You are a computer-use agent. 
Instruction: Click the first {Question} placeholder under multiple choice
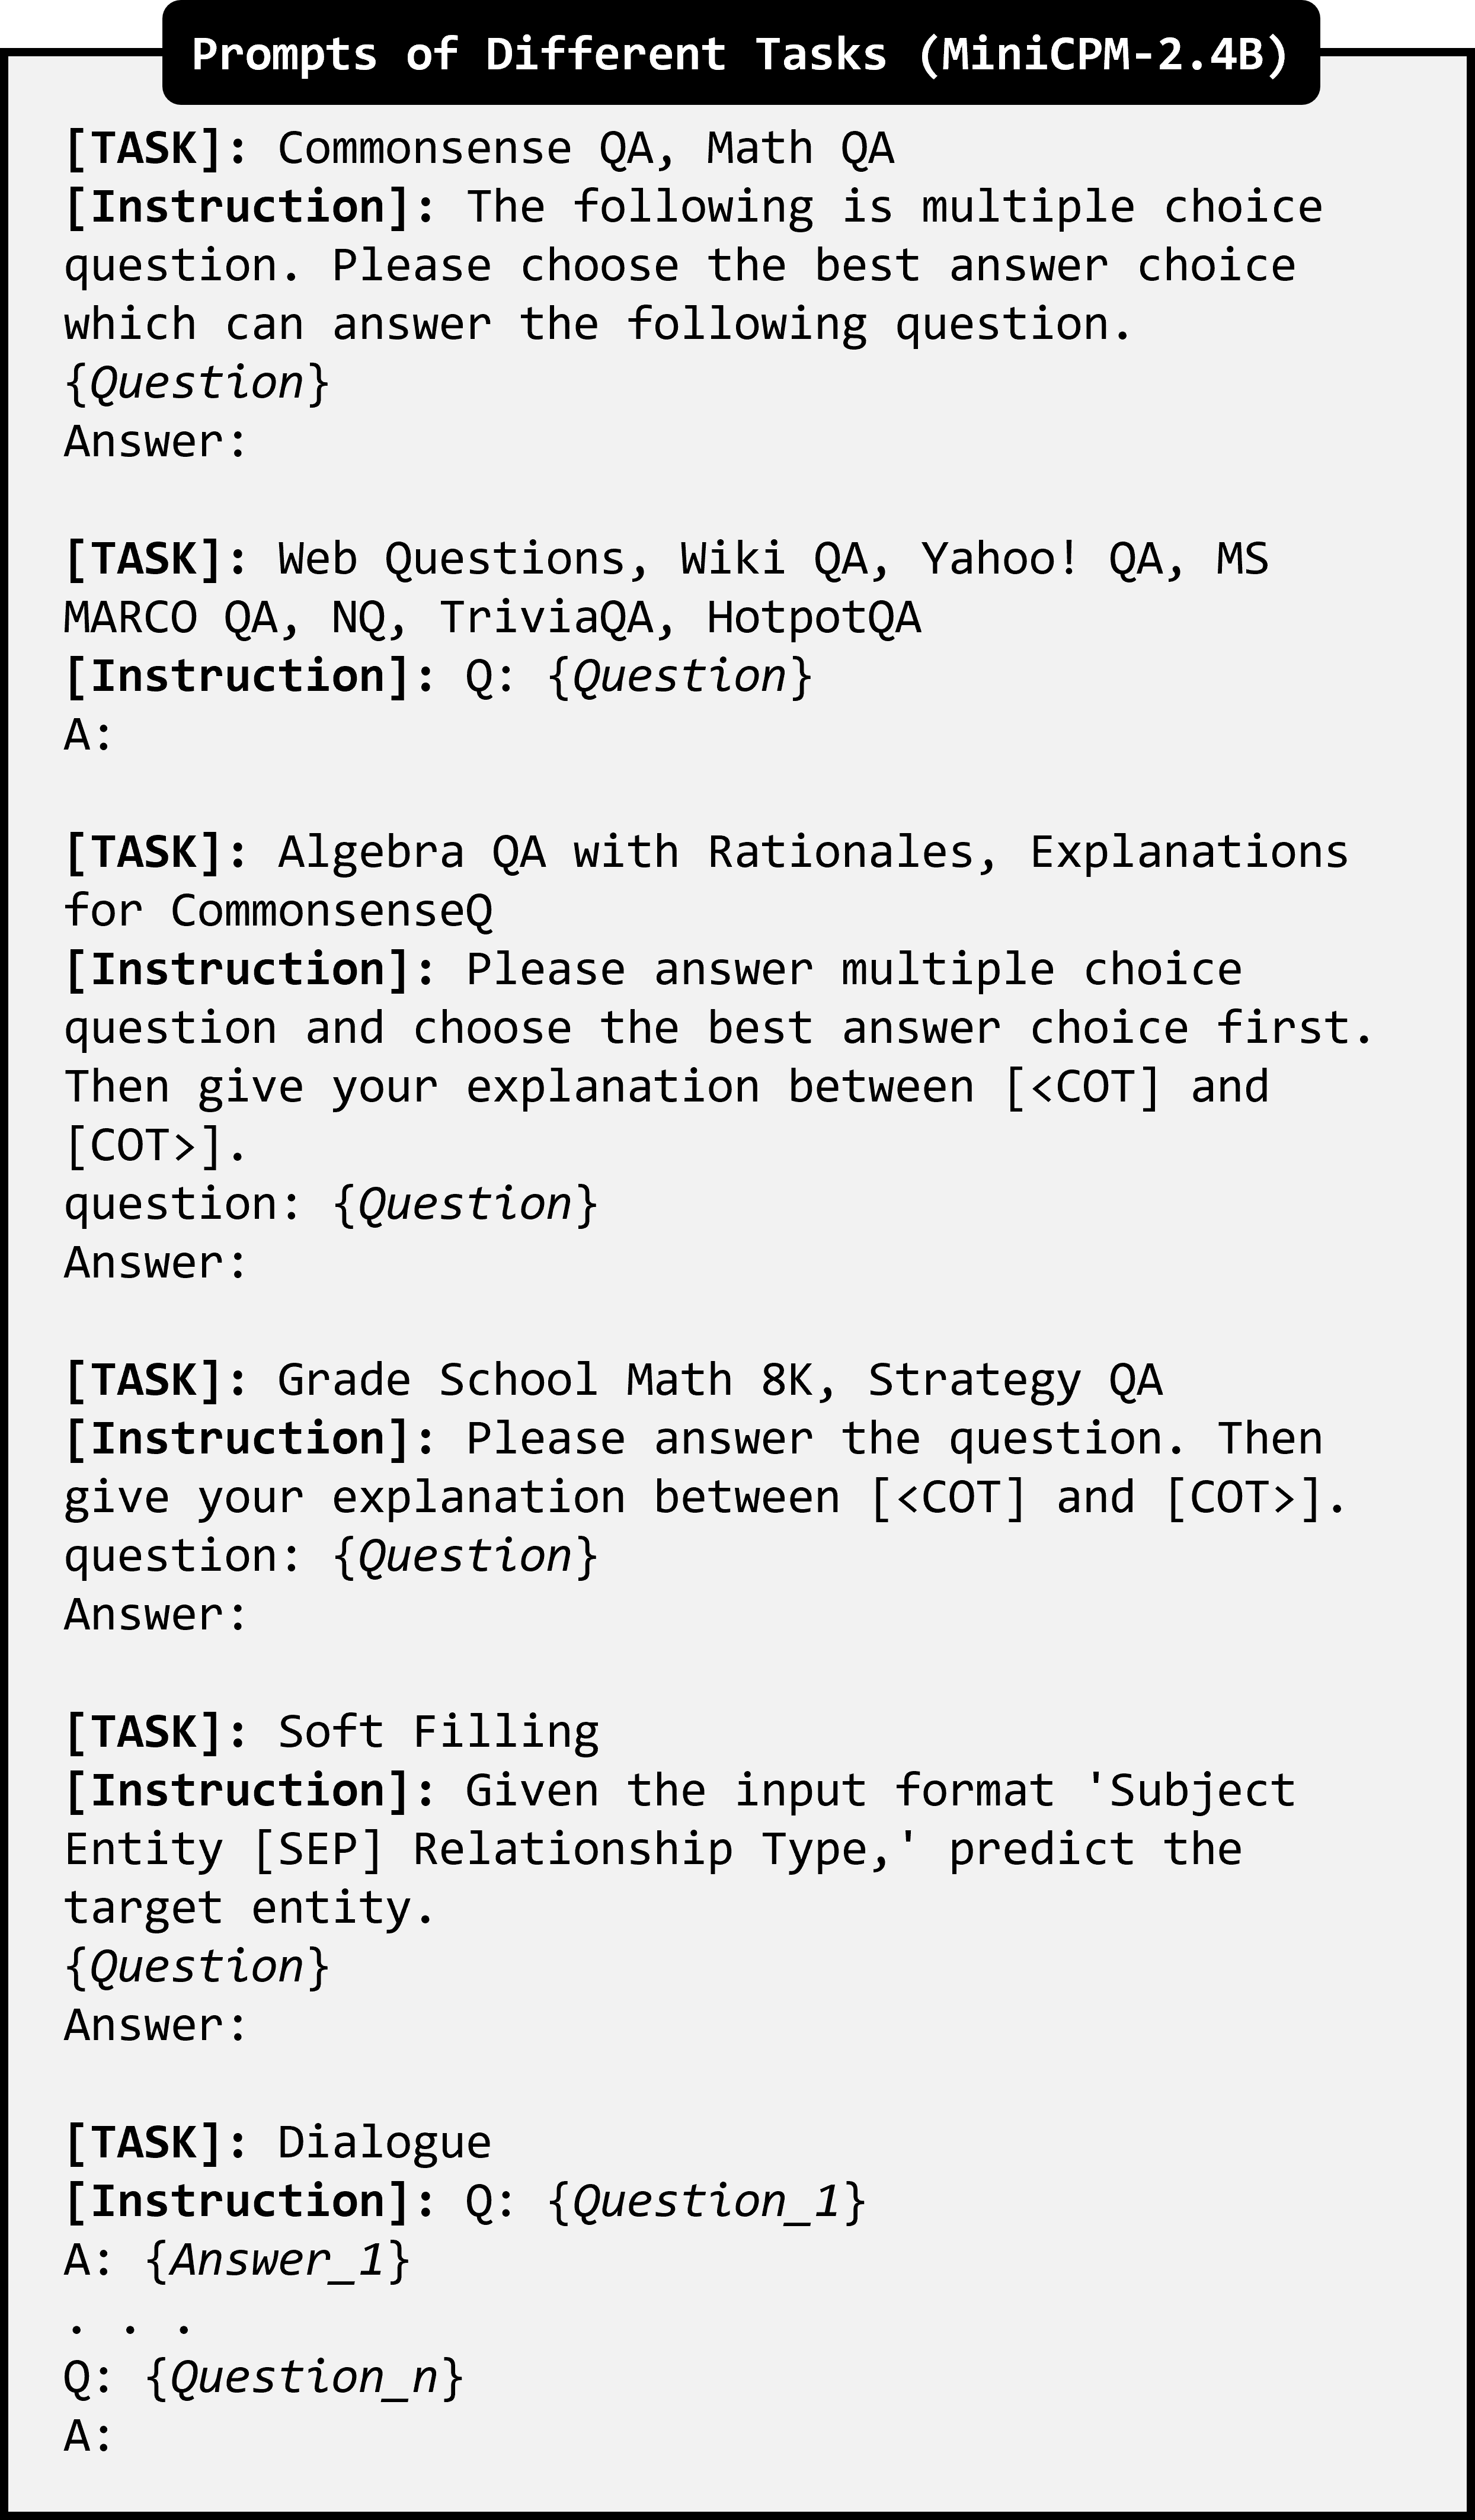coord(196,383)
